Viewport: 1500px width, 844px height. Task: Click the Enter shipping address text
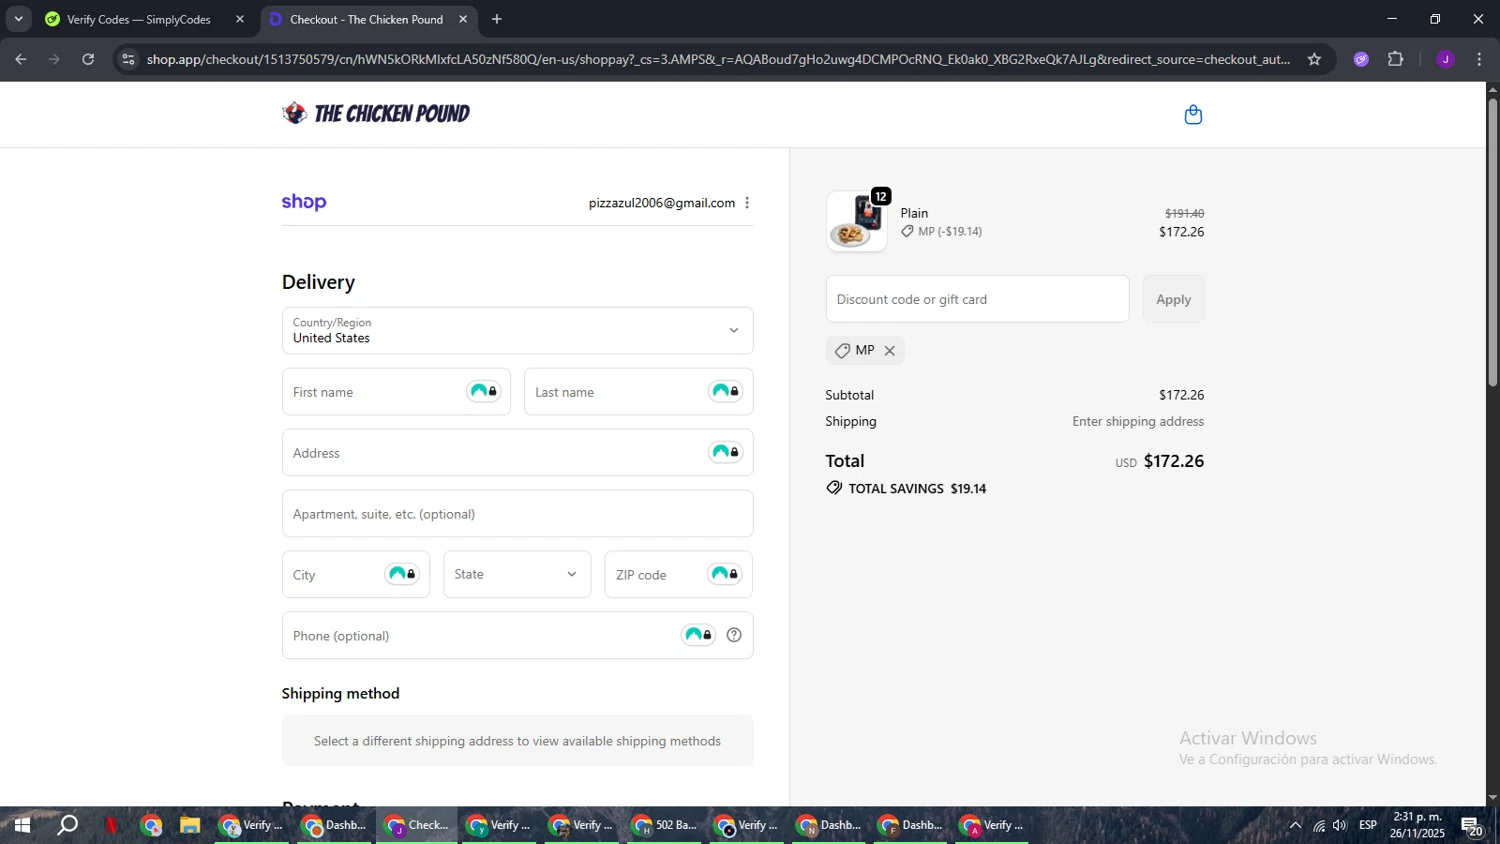[x=1138, y=421]
